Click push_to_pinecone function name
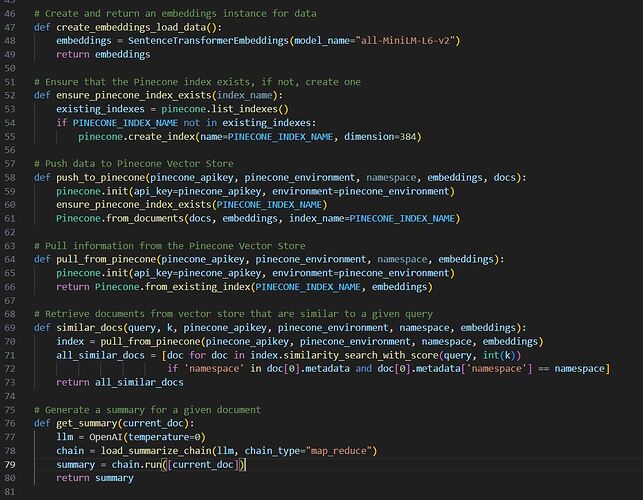643x500 pixels. click(100, 177)
